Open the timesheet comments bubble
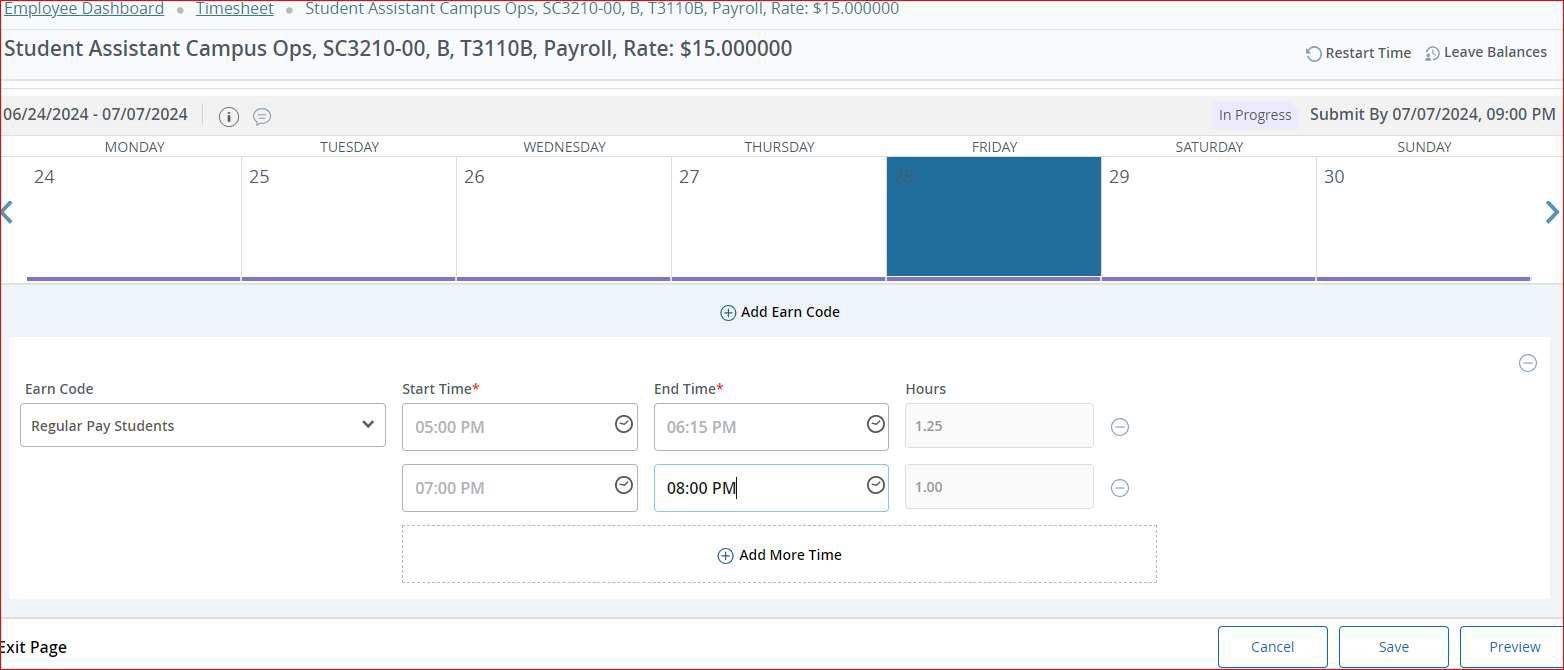Image resolution: width=1564 pixels, height=670 pixels. 262,116
